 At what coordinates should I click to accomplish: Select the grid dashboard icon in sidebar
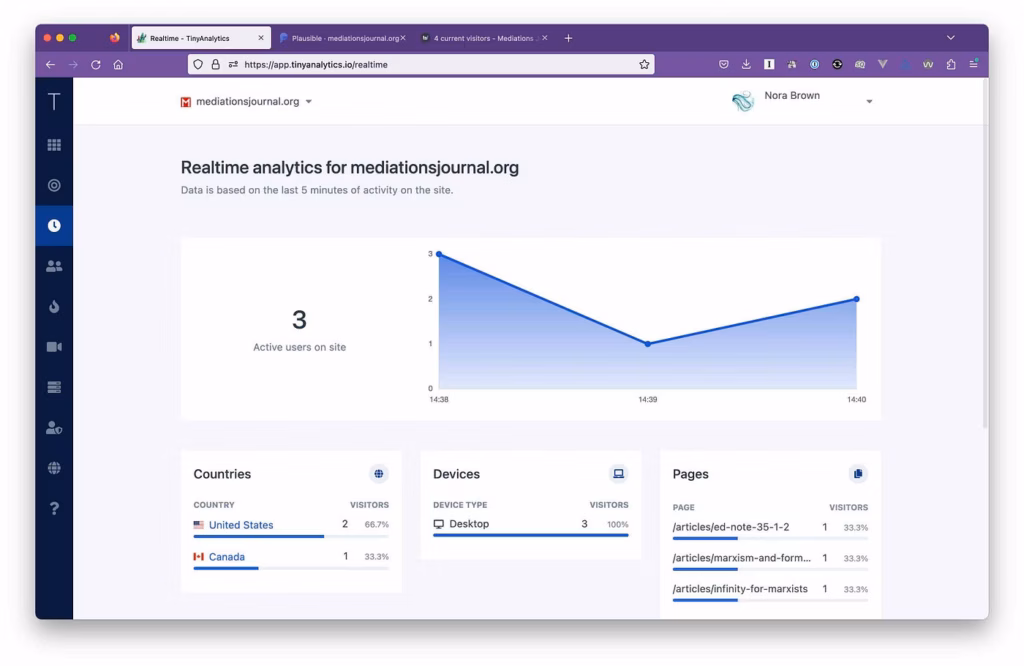[53, 144]
